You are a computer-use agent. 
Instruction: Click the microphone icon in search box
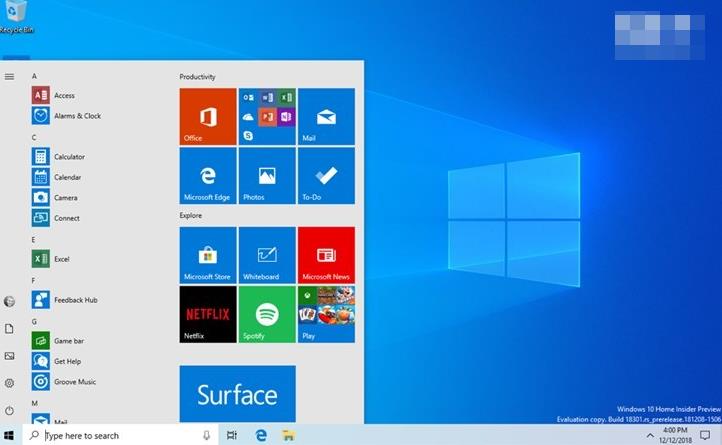206,435
